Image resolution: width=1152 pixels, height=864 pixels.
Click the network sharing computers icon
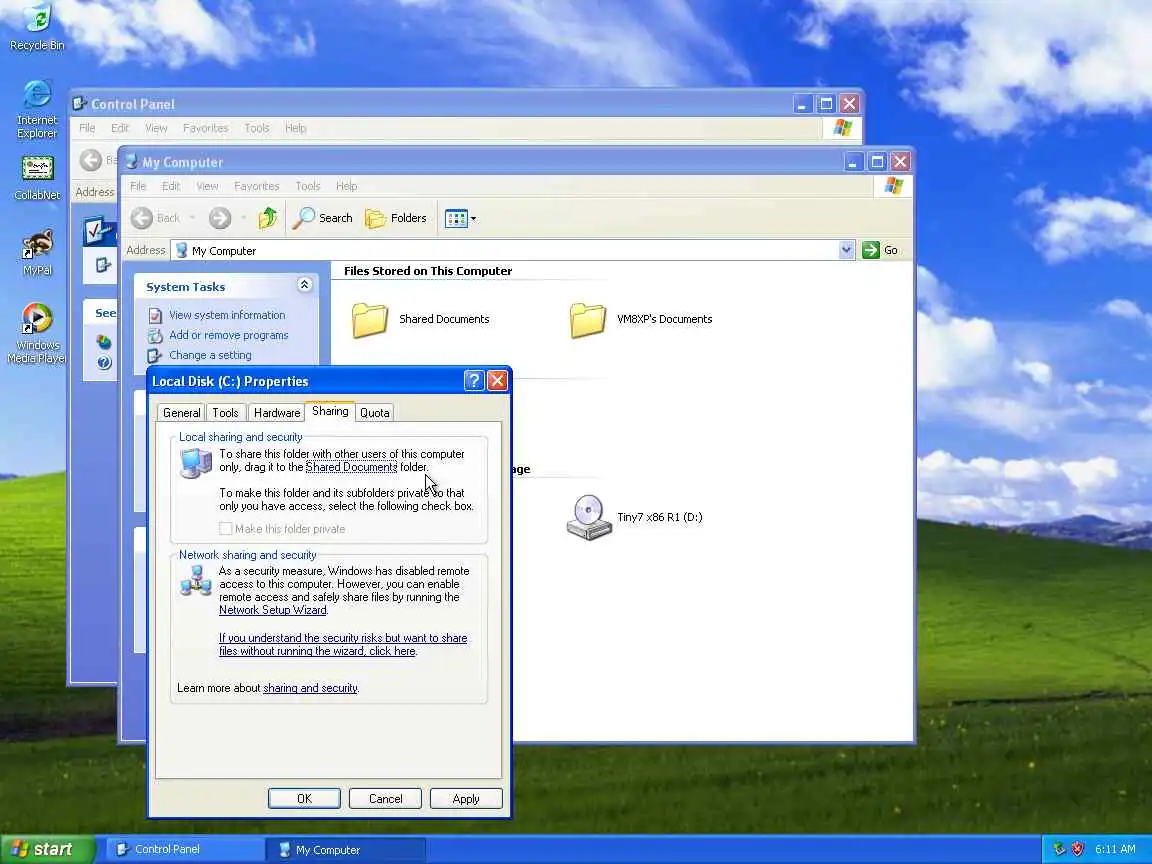pos(195,581)
